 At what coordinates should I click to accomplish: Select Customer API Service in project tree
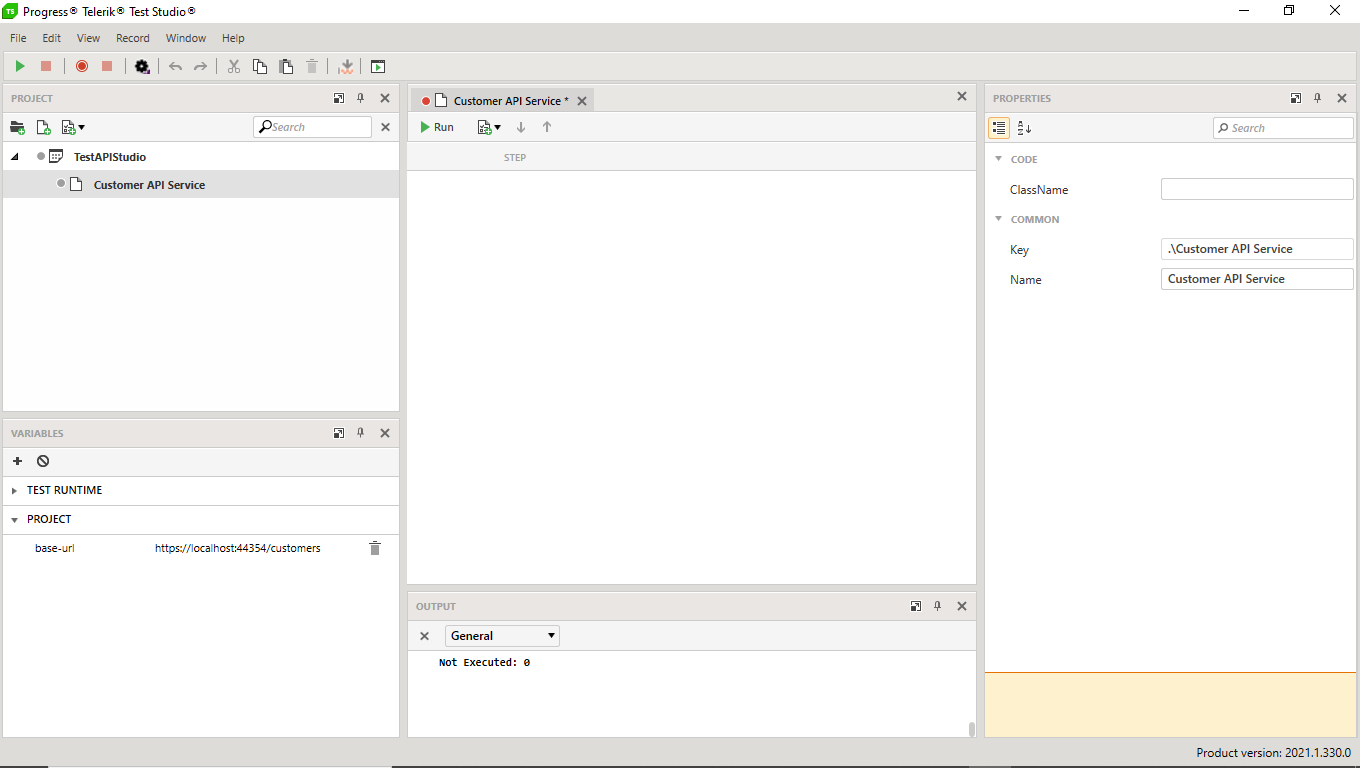[x=149, y=185]
